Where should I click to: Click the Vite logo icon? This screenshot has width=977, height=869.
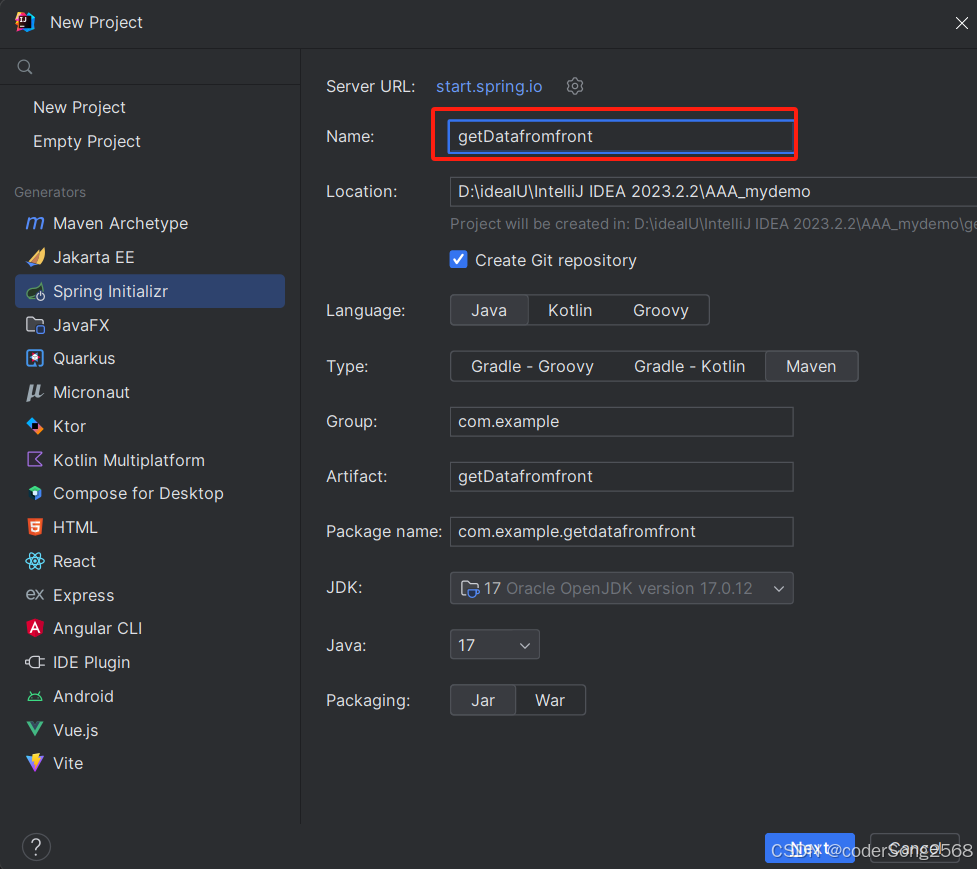(x=35, y=762)
